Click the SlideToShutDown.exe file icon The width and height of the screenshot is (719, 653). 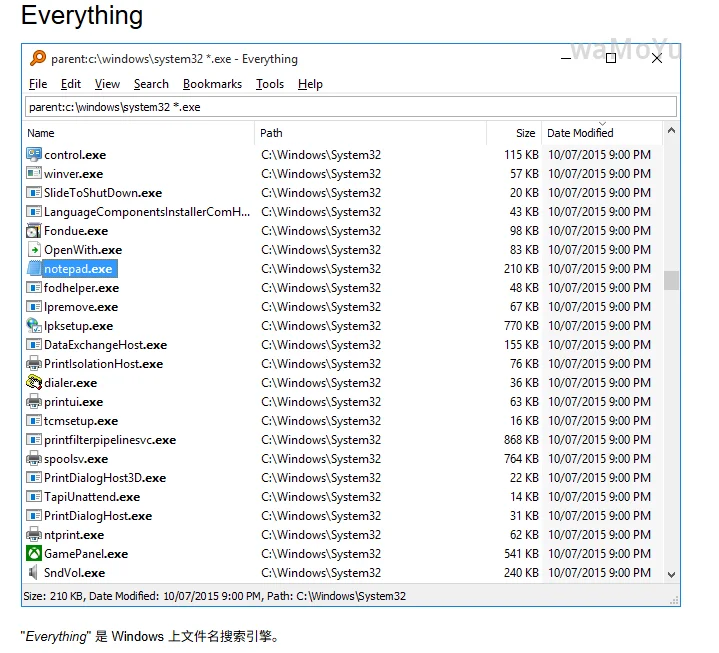[x=34, y=193]
